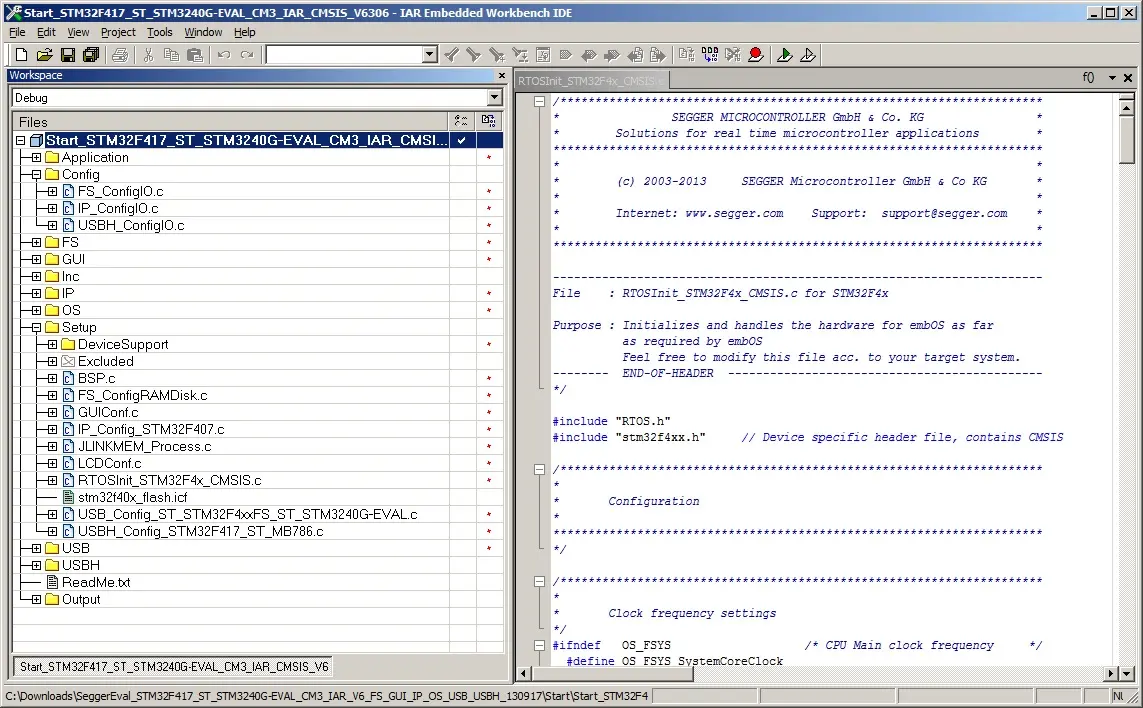Select ReadMe.txt in the workspace tree
1143x708 pixels.
click(96, 583)
